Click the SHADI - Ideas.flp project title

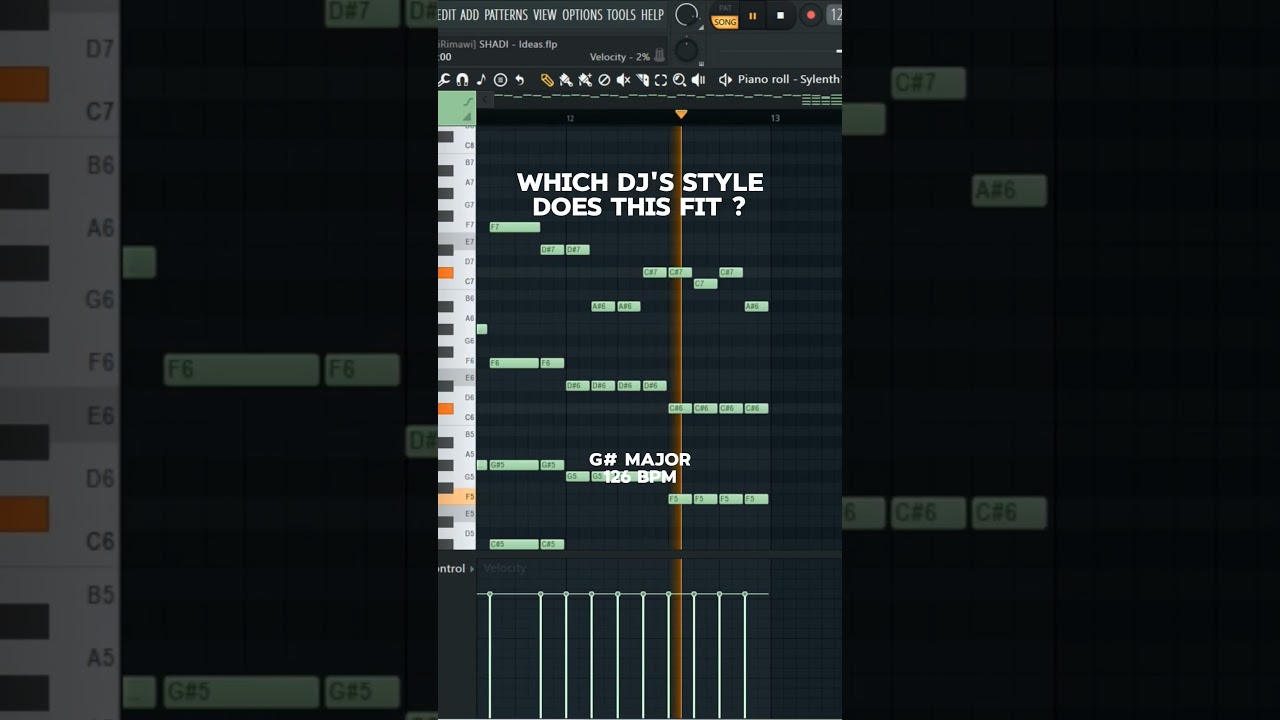click(518, 44)
